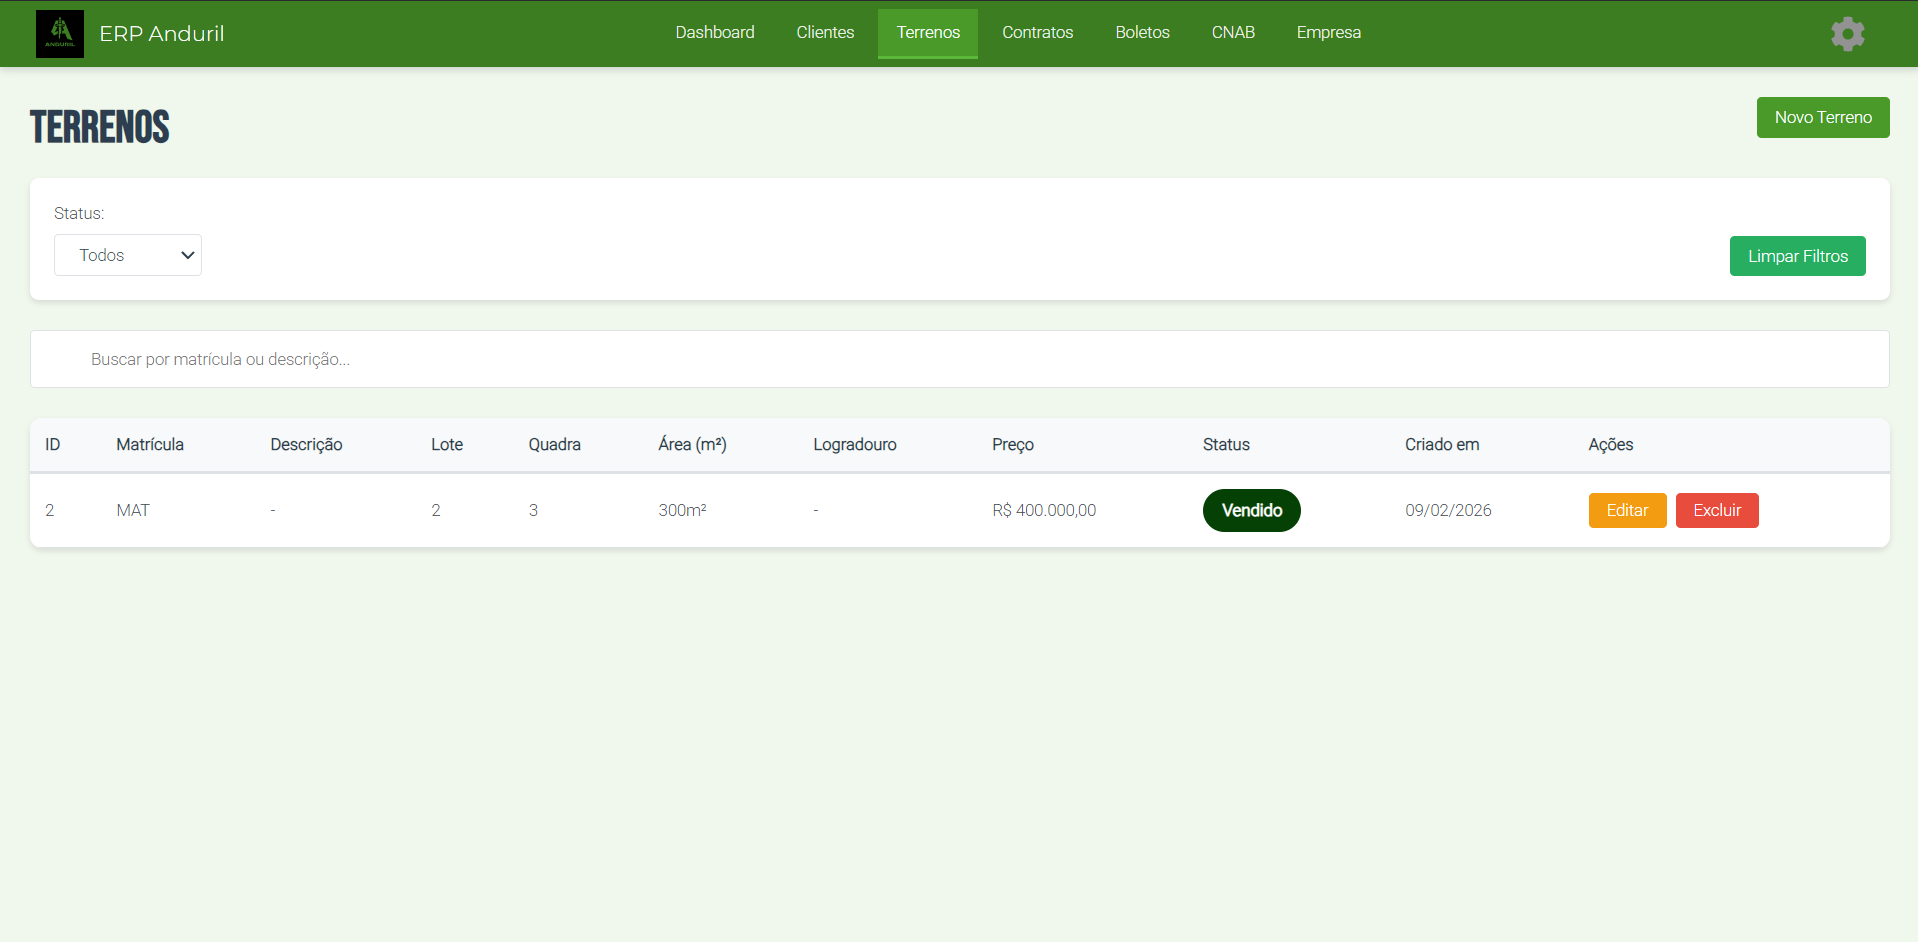The image size is (1918, 942).
Task: Click the Preço column header
Action: pyautogui.click(x=1012, y=445)
